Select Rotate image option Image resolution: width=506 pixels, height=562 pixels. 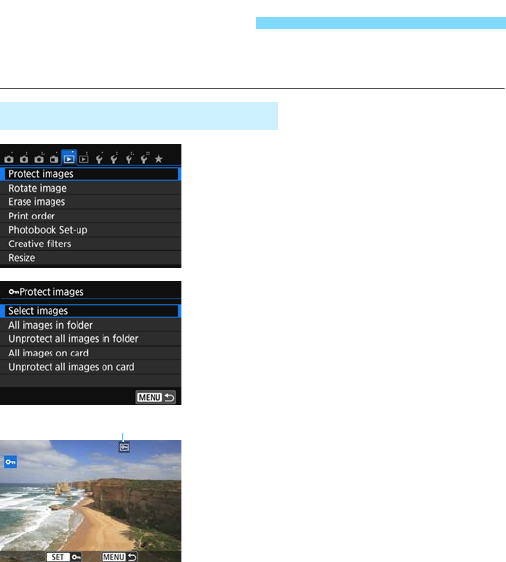[x=90, y=188]
